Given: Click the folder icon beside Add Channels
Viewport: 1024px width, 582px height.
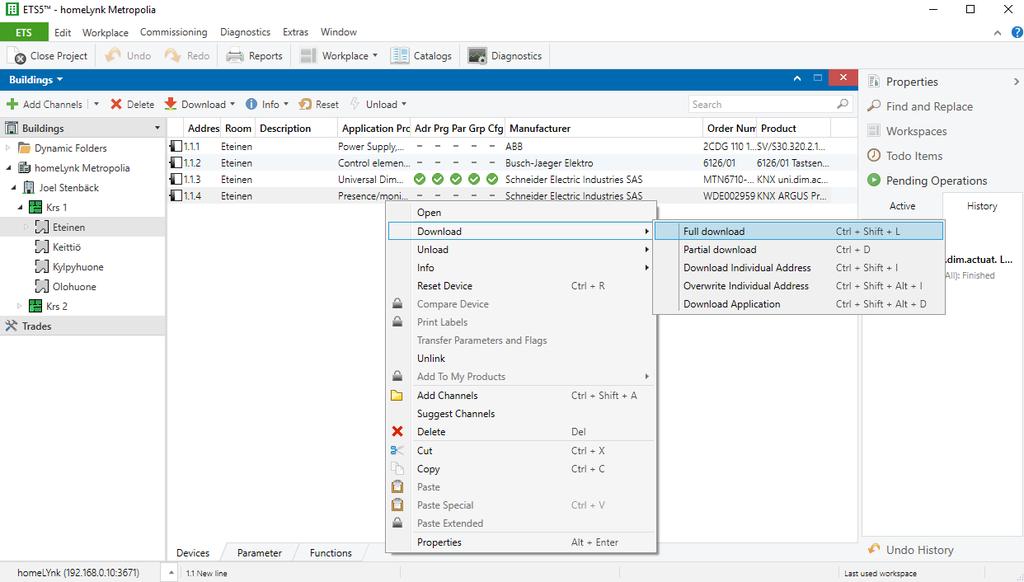Looking at the screenshot, I should (397, 395).
